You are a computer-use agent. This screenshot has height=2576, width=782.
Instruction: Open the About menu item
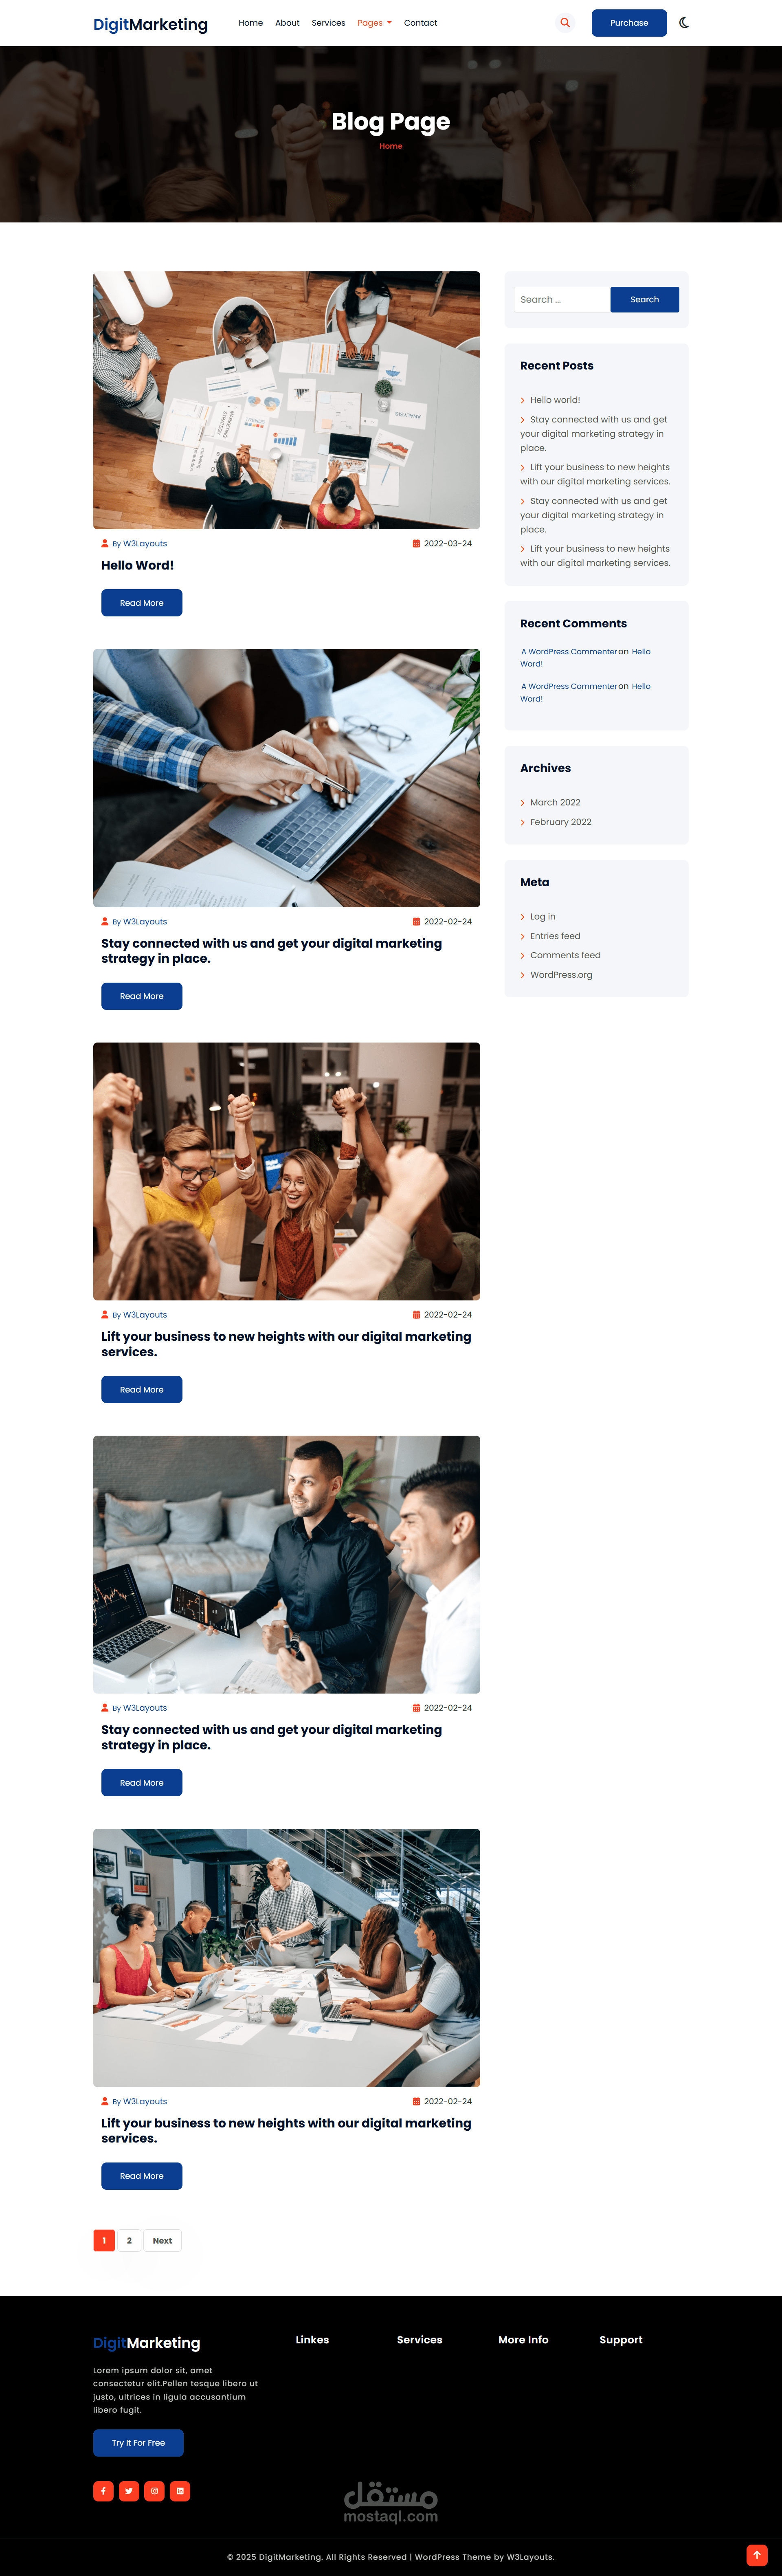pyautogui.click(x=287, y=22)
